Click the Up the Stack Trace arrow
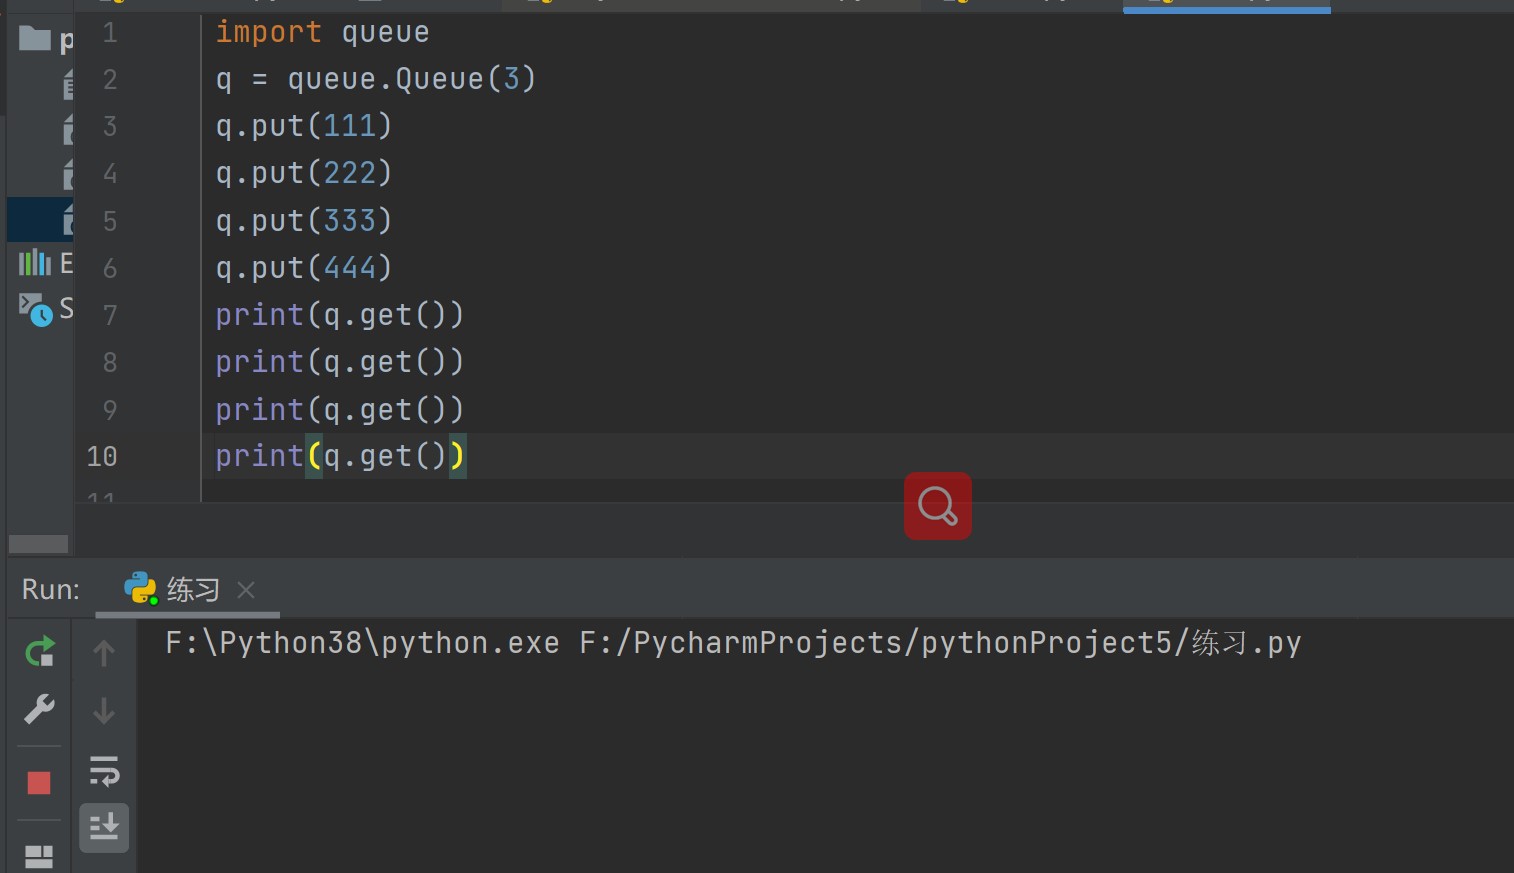Image resolution: width=1514 pixels, height=873 pixels. coord(104,653)
